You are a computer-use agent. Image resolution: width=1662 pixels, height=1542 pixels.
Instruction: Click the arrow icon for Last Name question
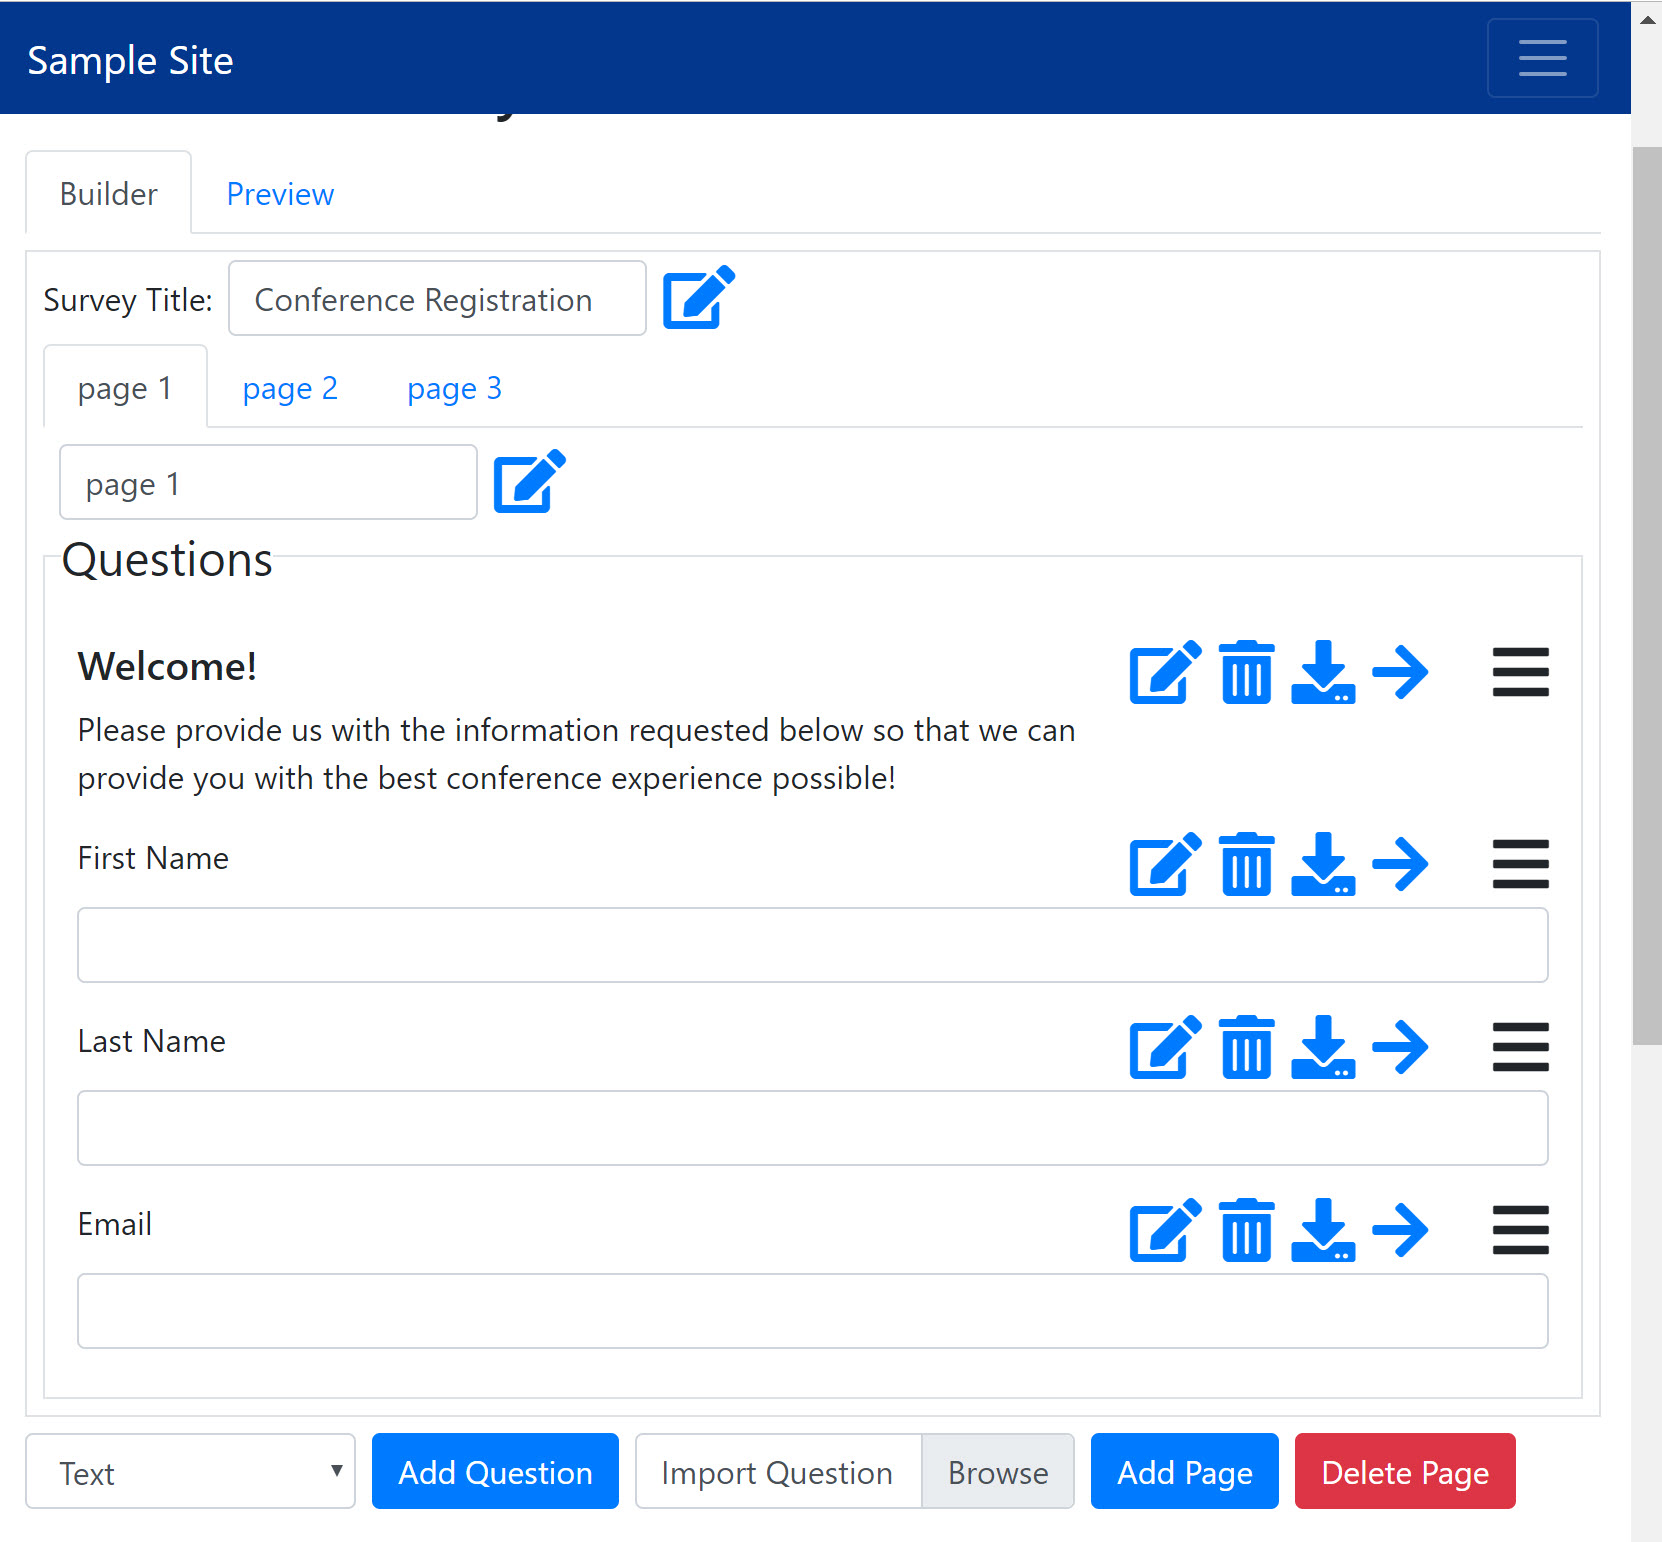click(1400, 1047)
